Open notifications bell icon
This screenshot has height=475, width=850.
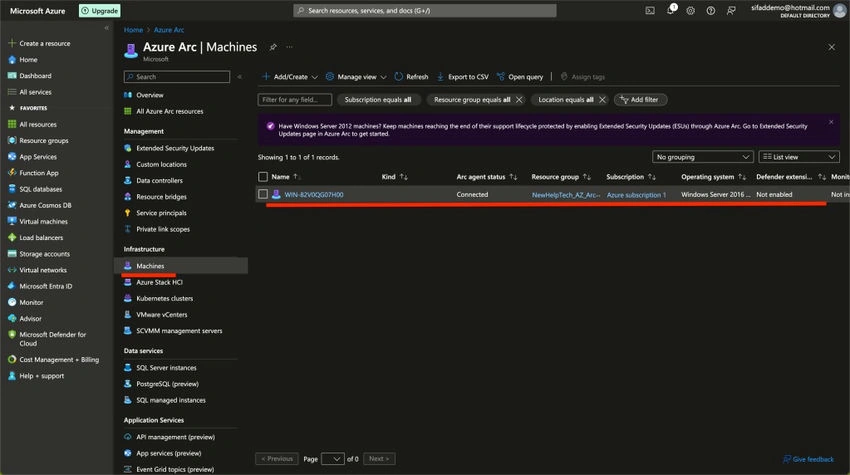tap(671, 10)
